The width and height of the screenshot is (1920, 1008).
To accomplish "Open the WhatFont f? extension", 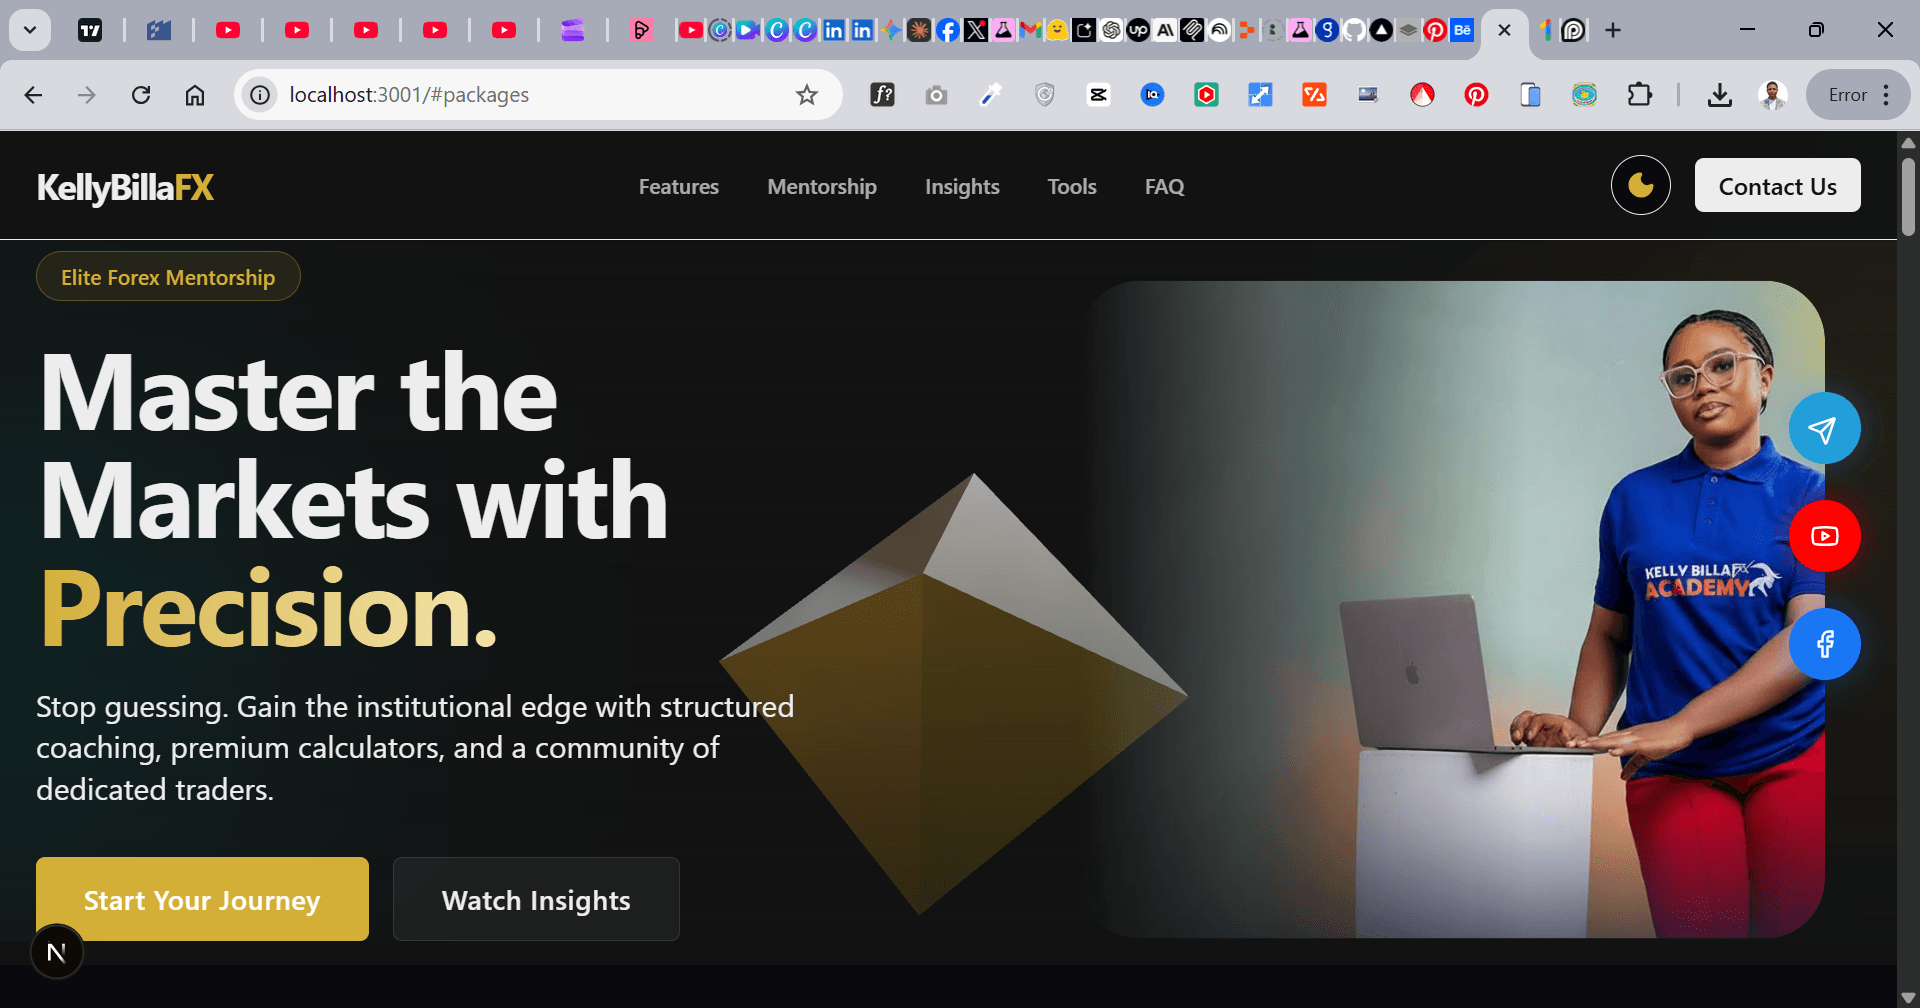I will [882, 95].
